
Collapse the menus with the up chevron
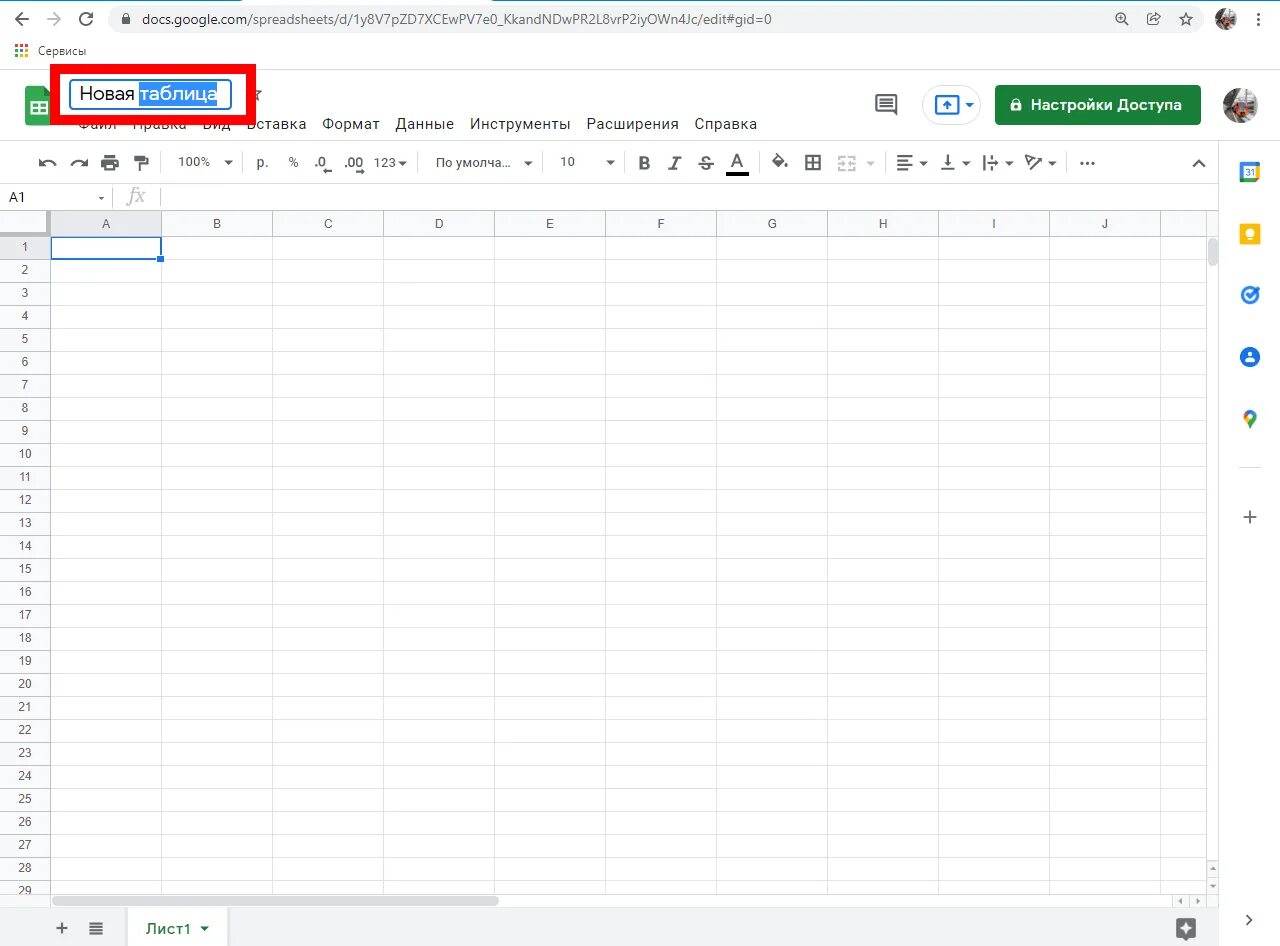(1199, 164)
